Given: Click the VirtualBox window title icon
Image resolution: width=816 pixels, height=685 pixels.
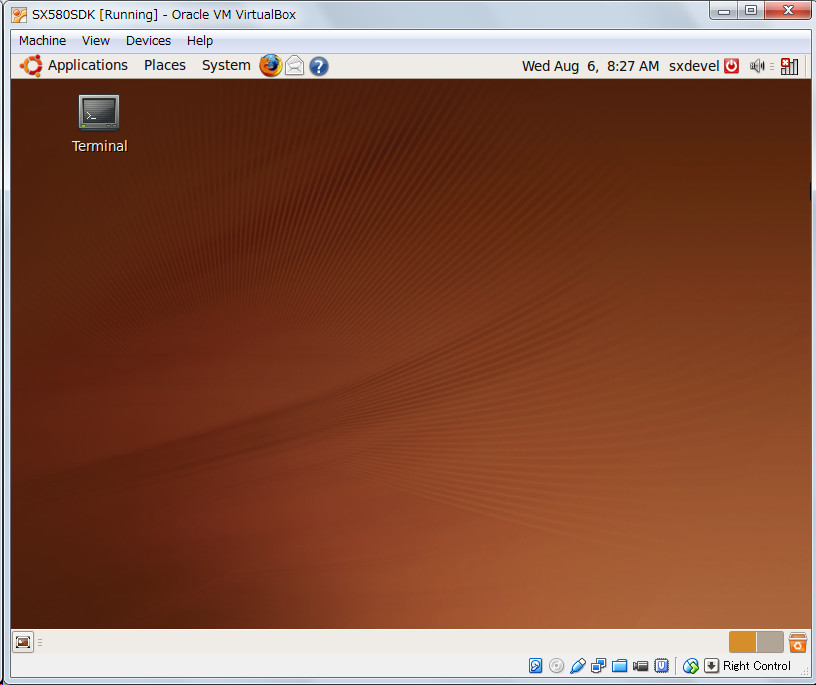Looking at the screenshot, I should tap(19, 15).
